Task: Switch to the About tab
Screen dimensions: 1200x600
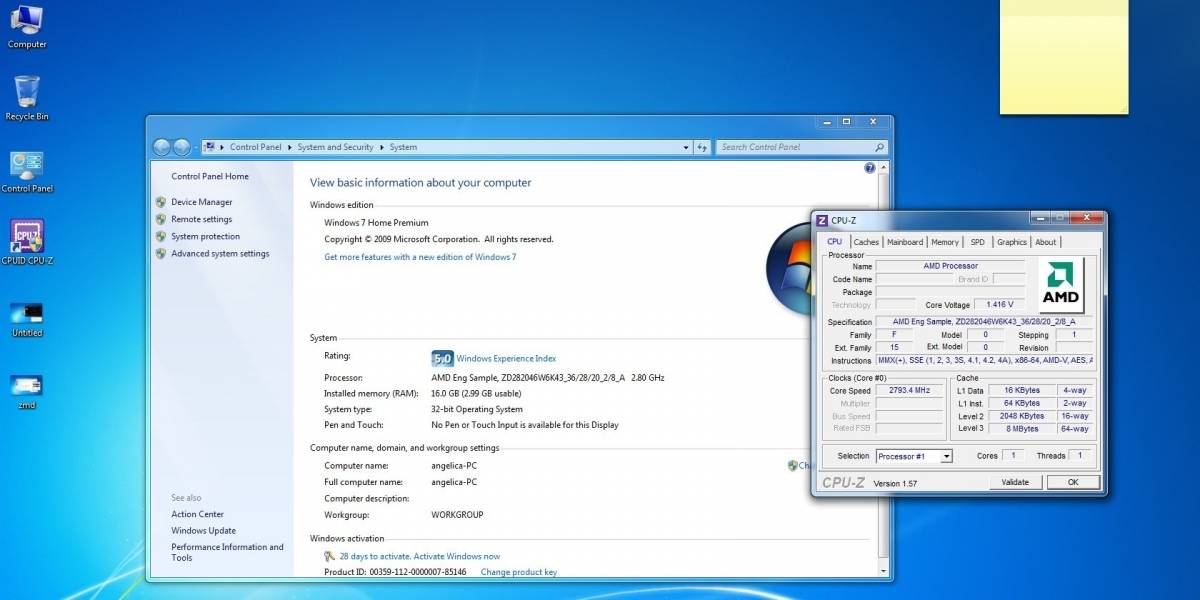Action: pos(1045,242)
